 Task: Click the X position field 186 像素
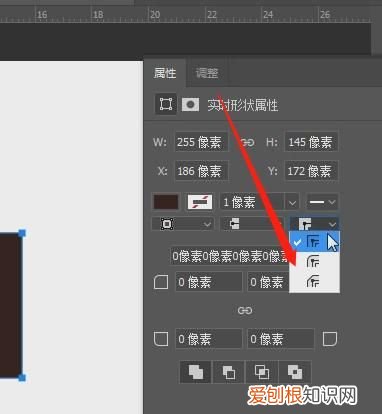click(202, 171)
